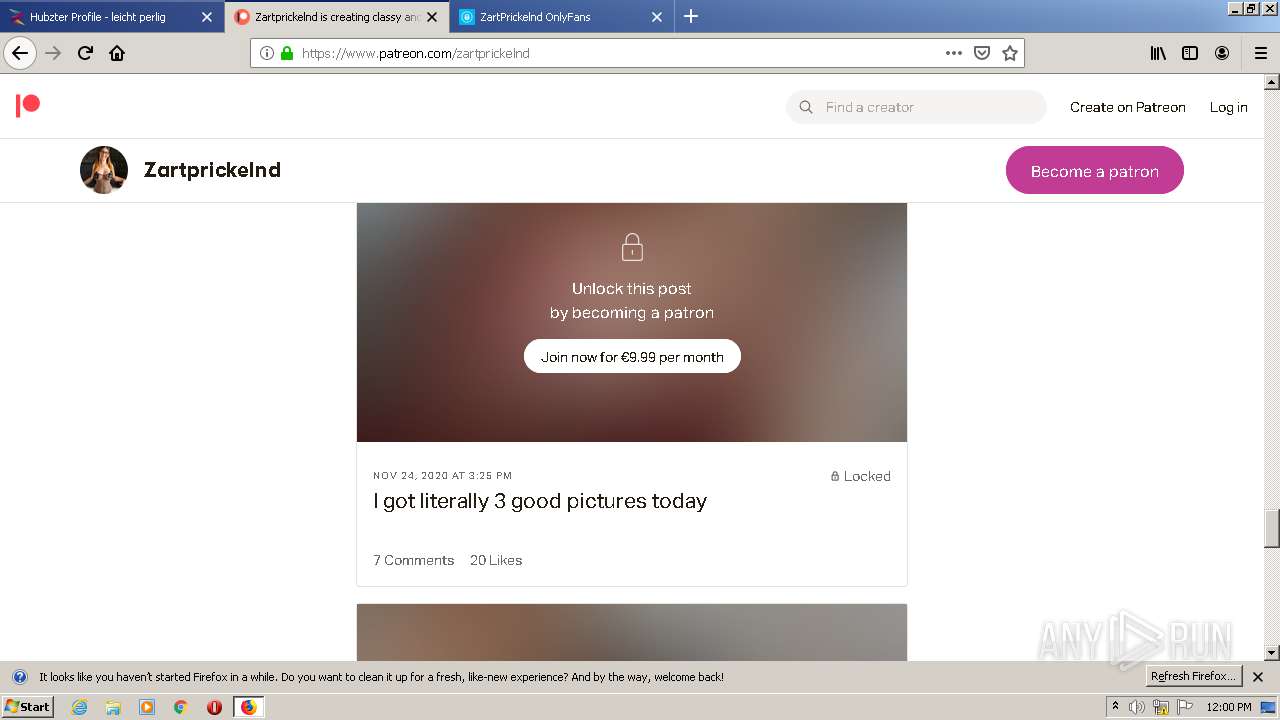Dismiss the Firefox notification bar
The height and width of the screenshot is (720, 1280).
coord(1258,677)
